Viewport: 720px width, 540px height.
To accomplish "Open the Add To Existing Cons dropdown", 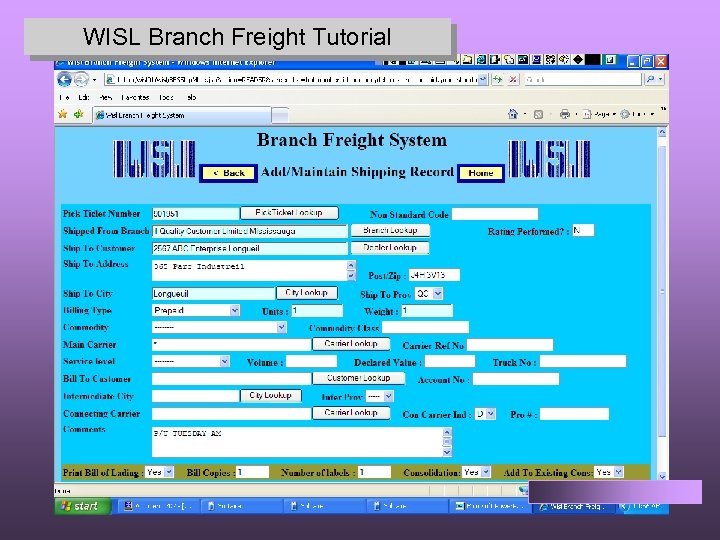I will (608, 472).
